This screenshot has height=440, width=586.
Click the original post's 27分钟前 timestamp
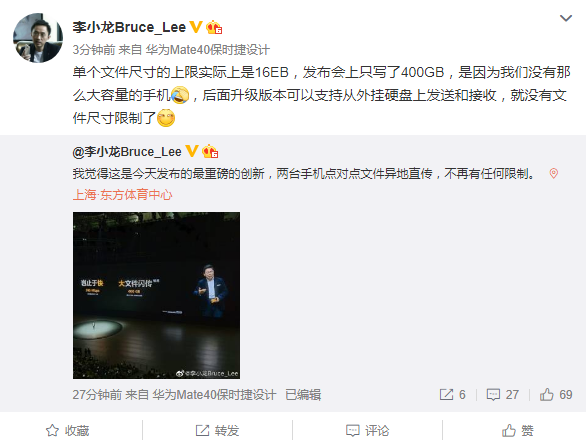point(97,395)
